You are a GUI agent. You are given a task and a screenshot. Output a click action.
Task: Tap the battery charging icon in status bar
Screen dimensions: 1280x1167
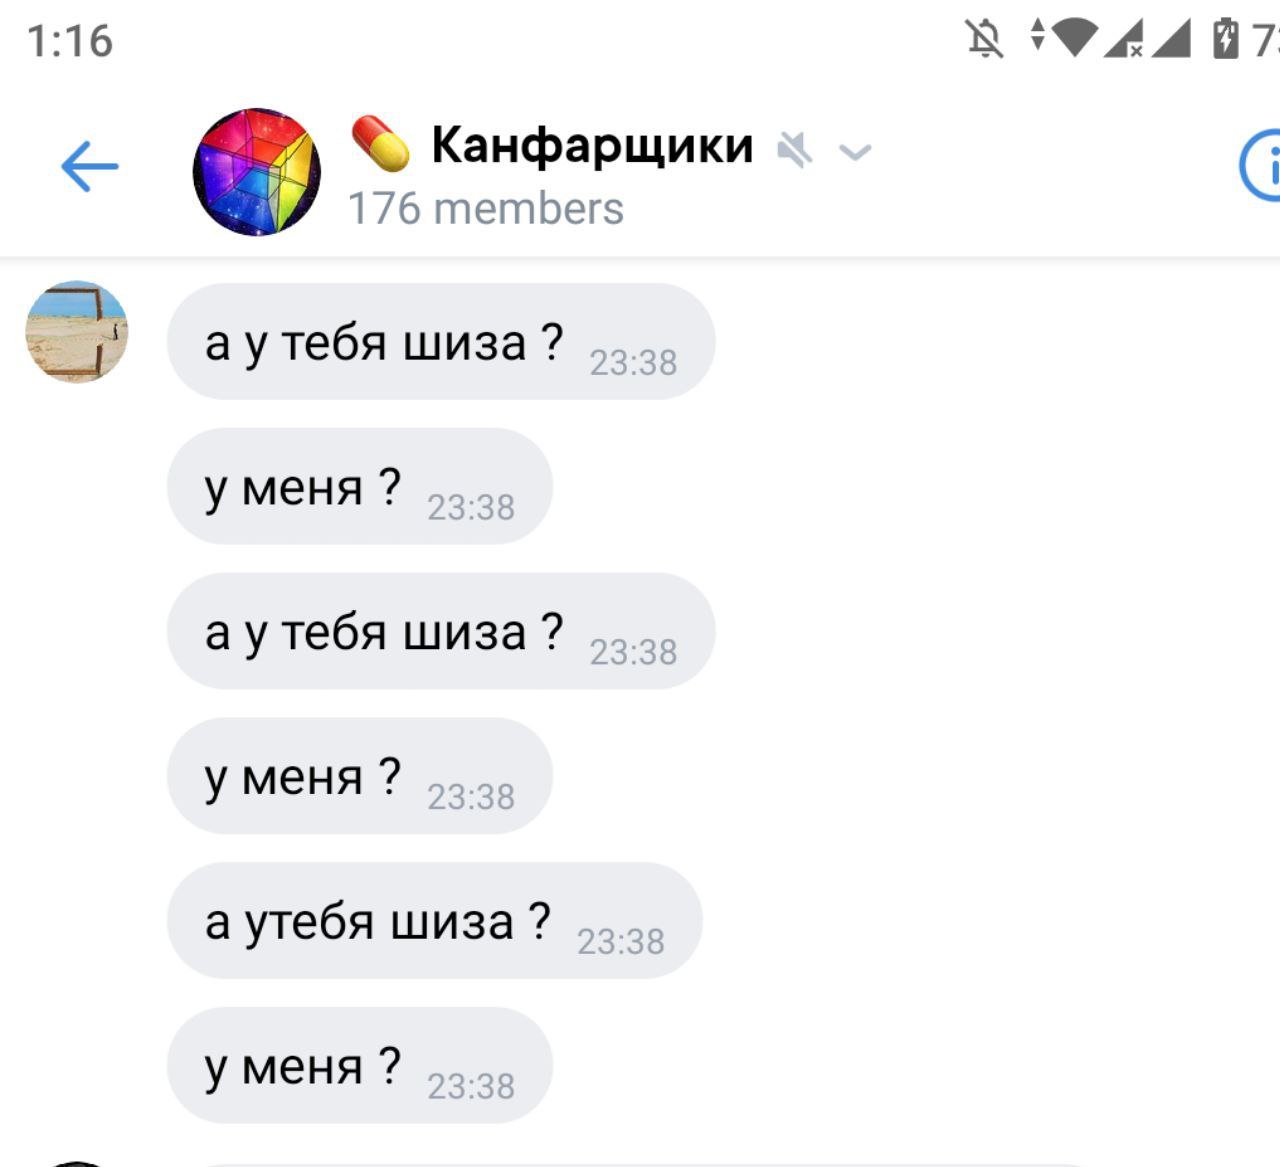pyautogui.click(x=1225, y=40)
